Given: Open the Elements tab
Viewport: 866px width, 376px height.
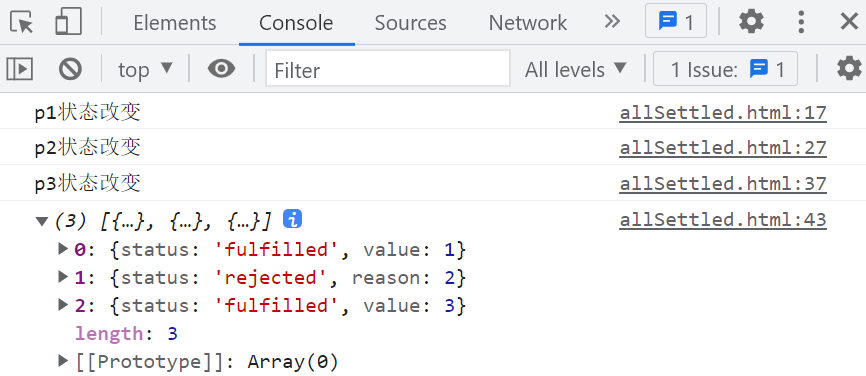Looking at the screenshot, I should click(x=175, y=23).
